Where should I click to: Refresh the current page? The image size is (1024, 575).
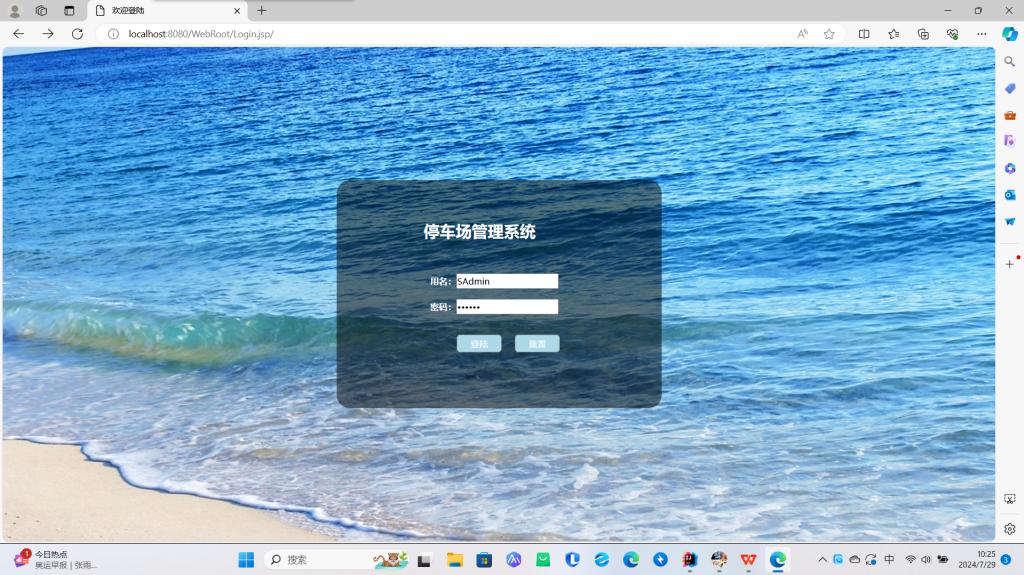point(77,34)
